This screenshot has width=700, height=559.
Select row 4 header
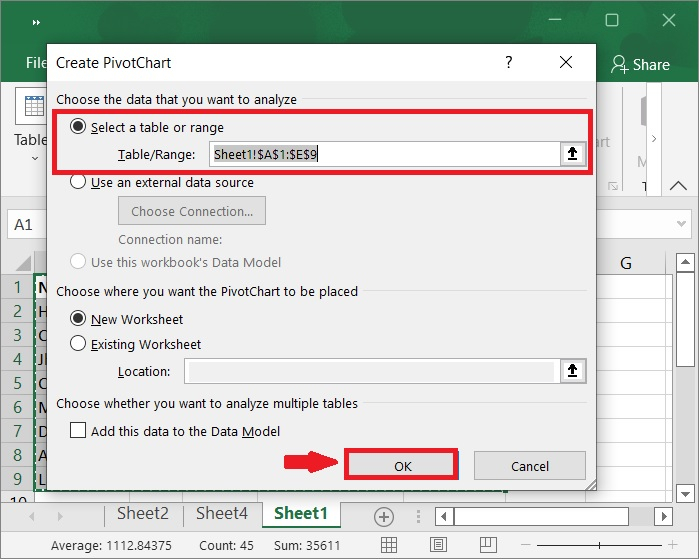click(17, 359)
